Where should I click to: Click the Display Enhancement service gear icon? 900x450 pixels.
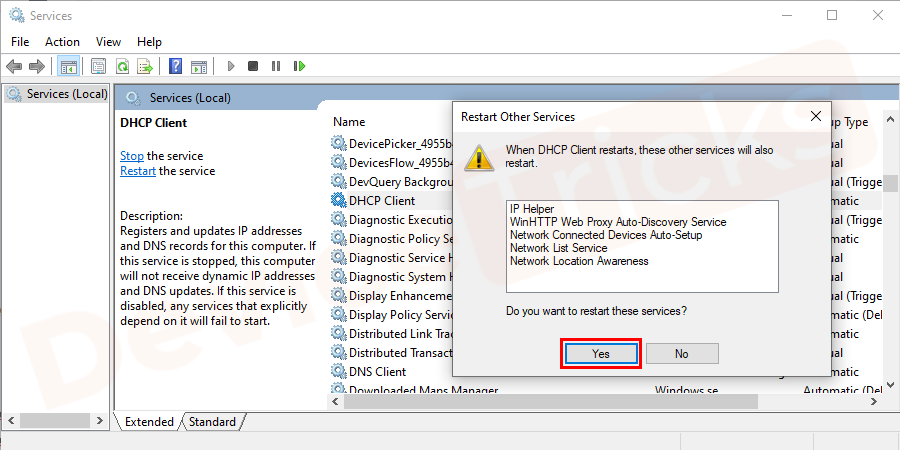(339, 296)
